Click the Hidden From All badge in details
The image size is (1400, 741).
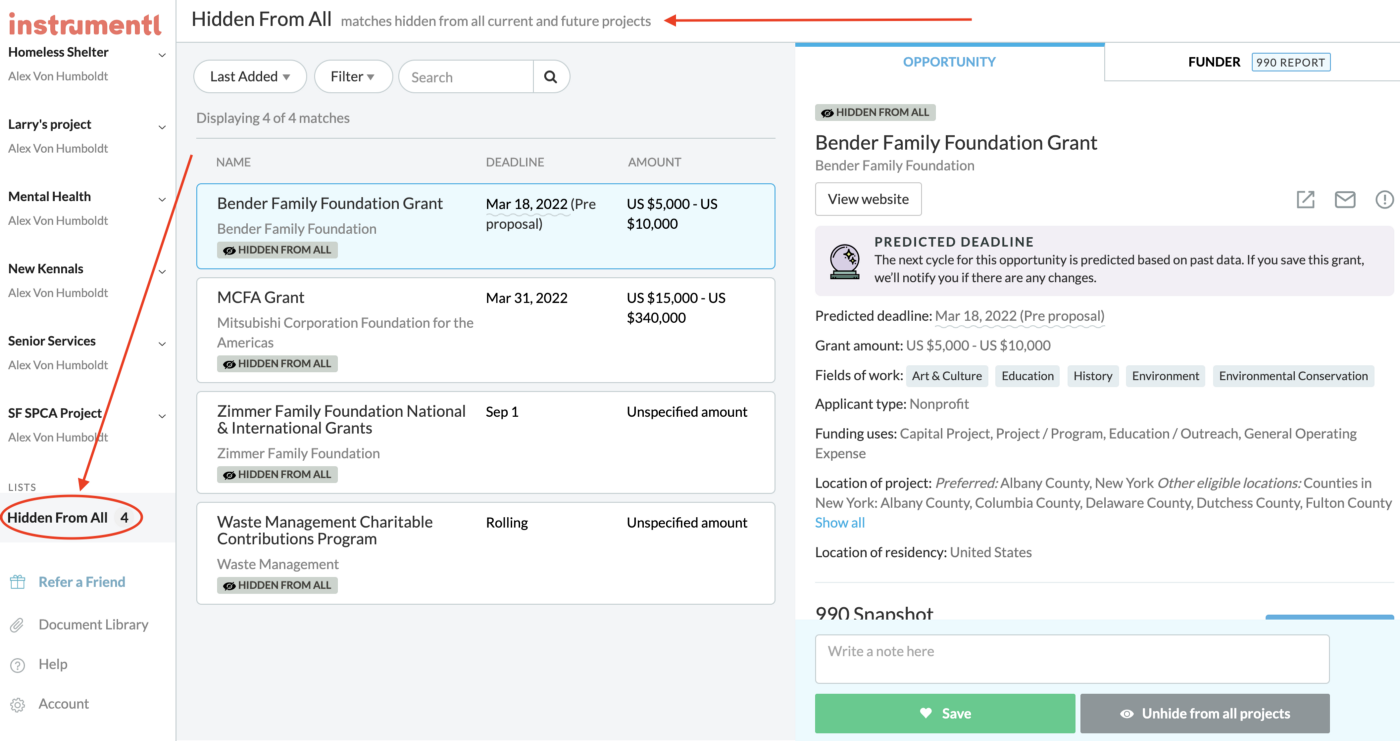click(875, 113)
